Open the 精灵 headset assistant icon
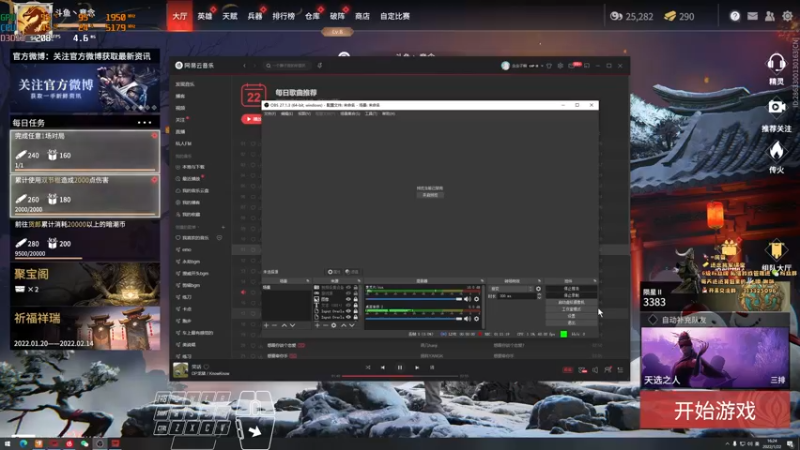The width and height of the screenshot is (800, 450). (776, 64)
